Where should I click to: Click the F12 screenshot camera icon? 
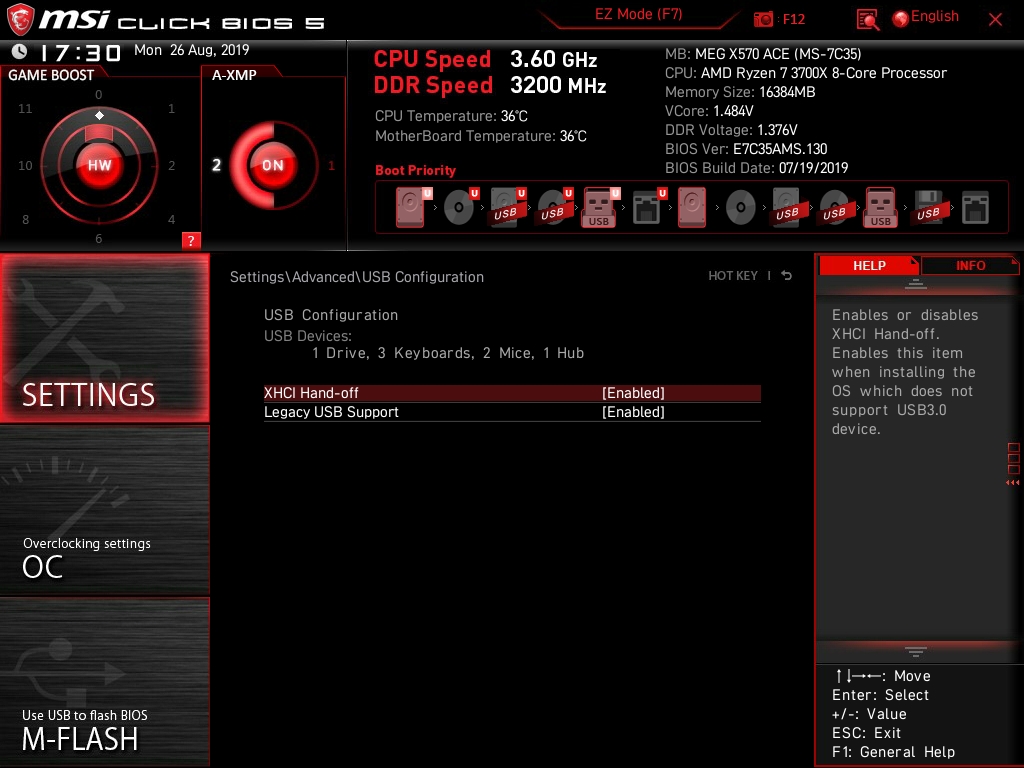(763, 19)
